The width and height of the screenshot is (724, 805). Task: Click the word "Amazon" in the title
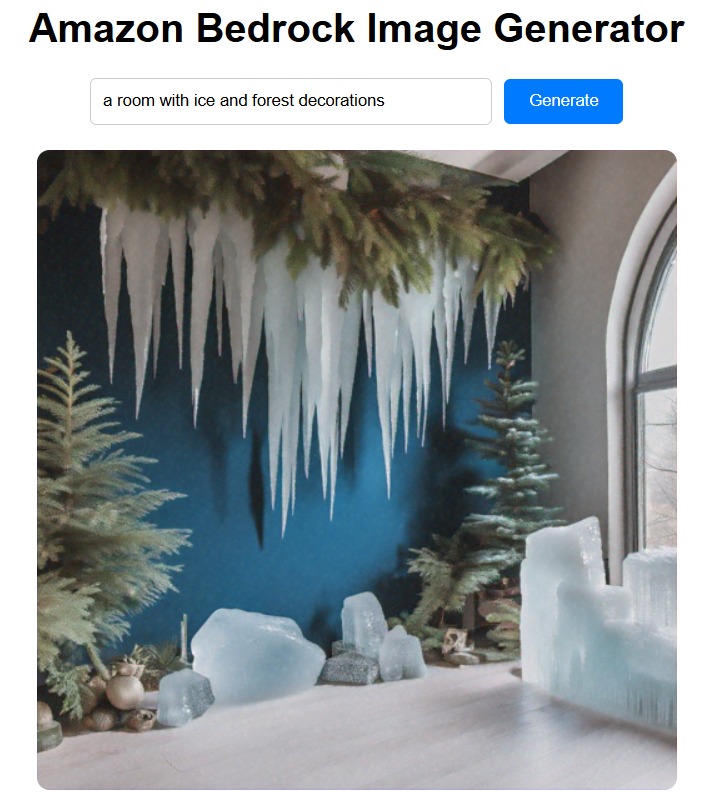click(106, 28)
